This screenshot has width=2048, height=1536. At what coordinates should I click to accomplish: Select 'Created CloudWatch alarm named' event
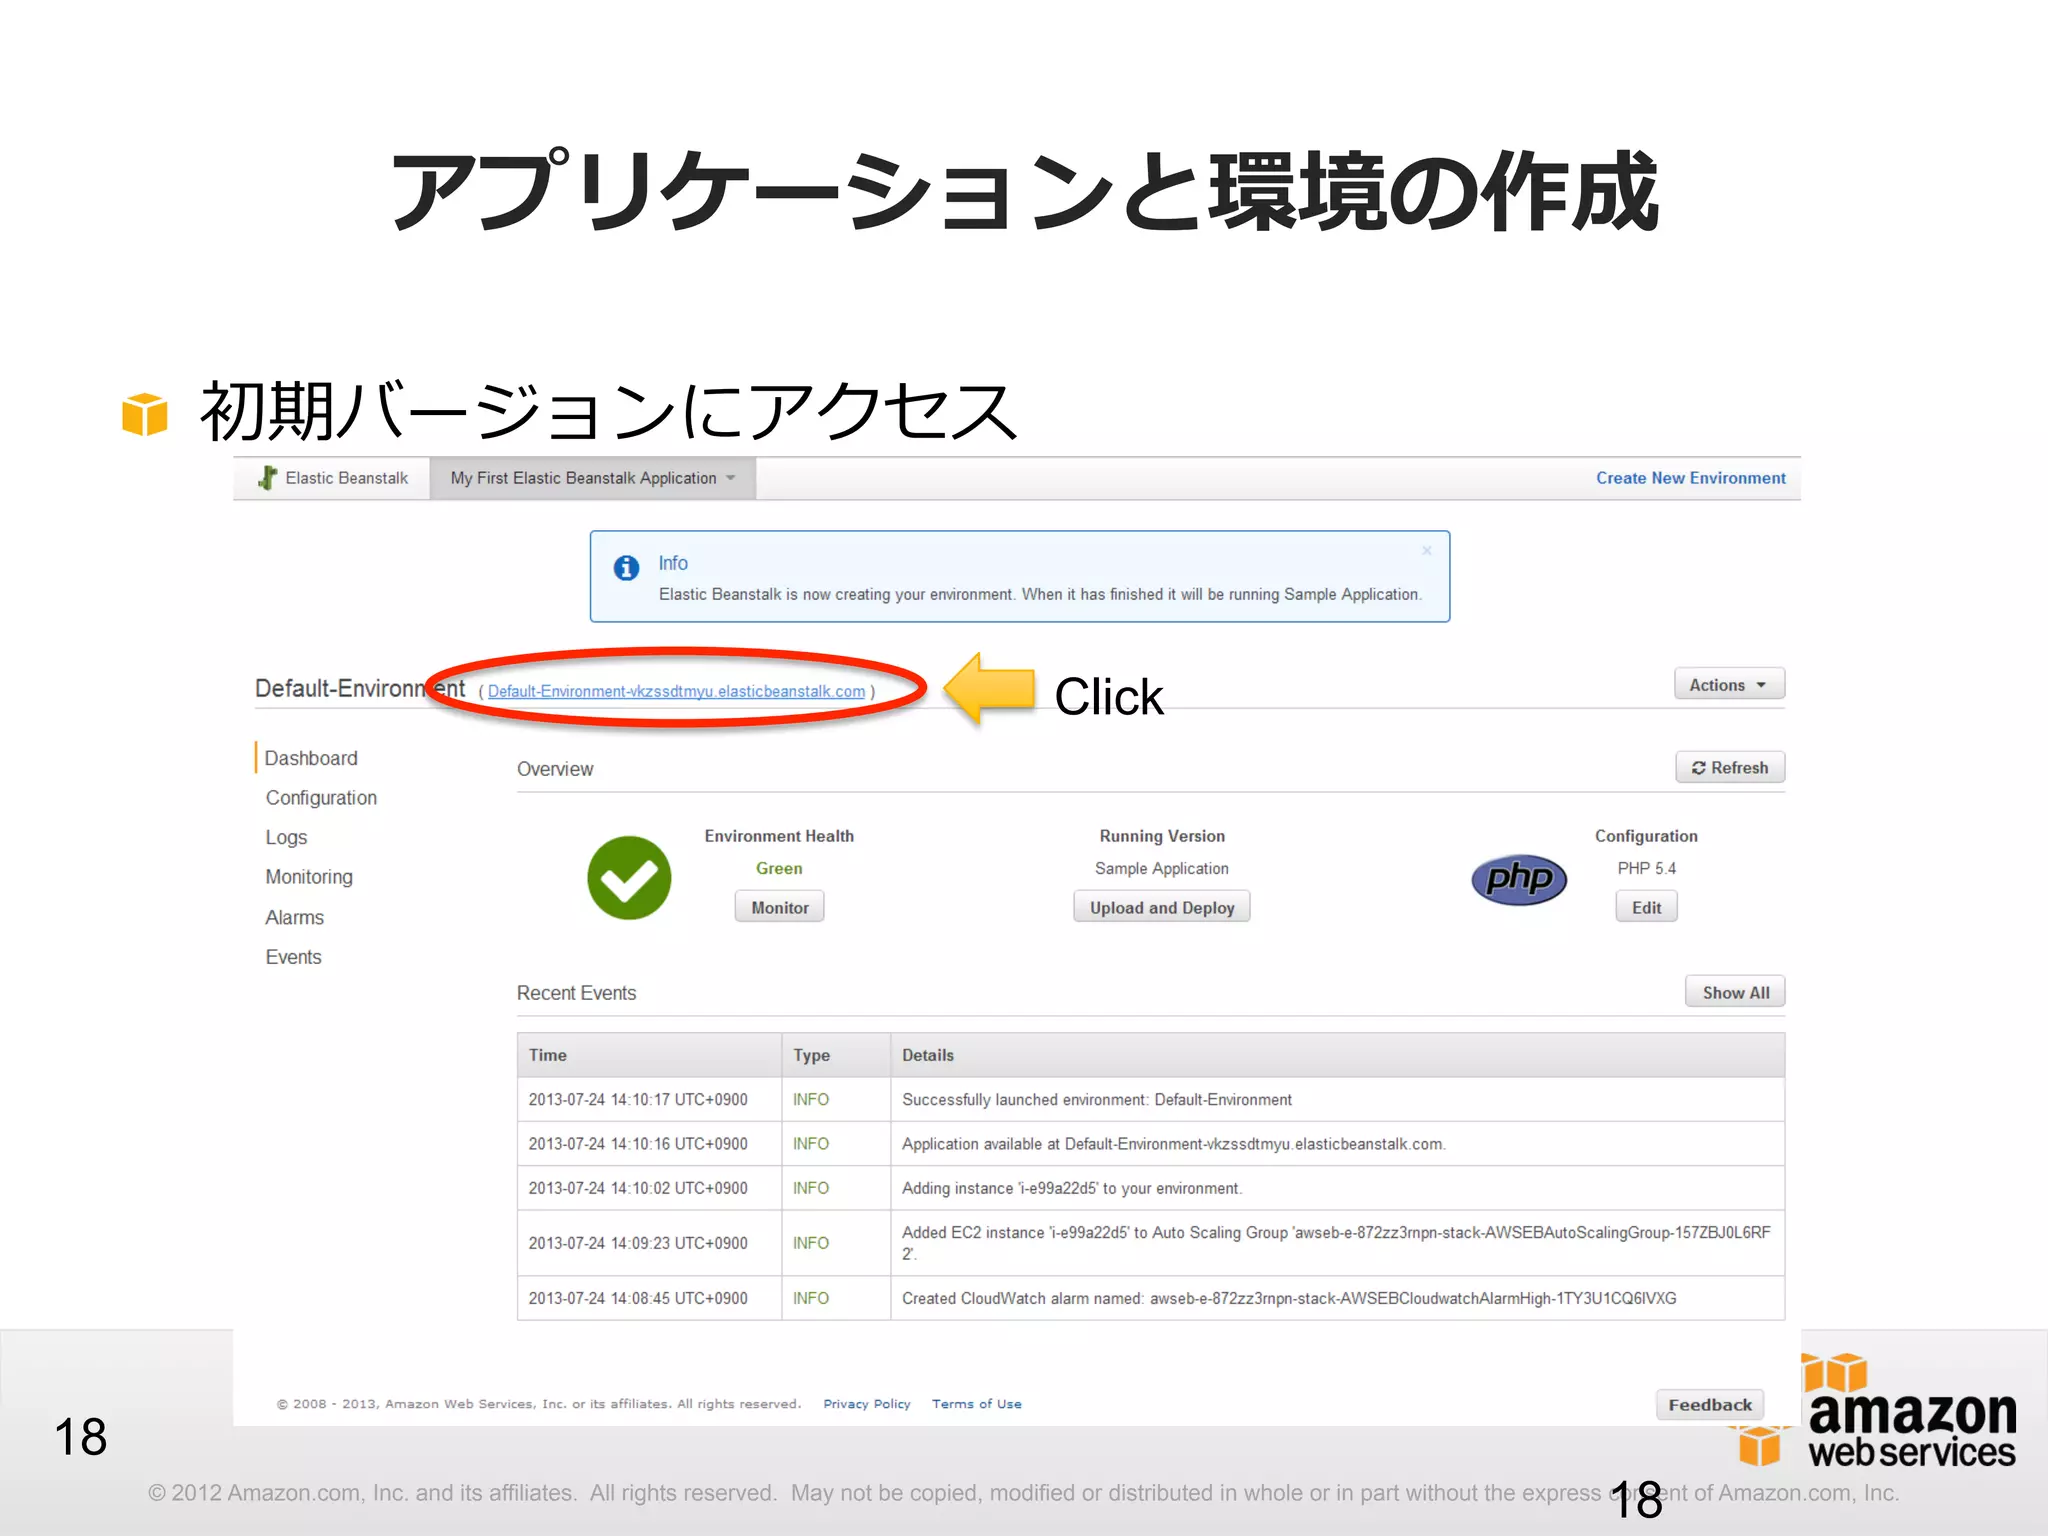(x=1150, y=1298)
